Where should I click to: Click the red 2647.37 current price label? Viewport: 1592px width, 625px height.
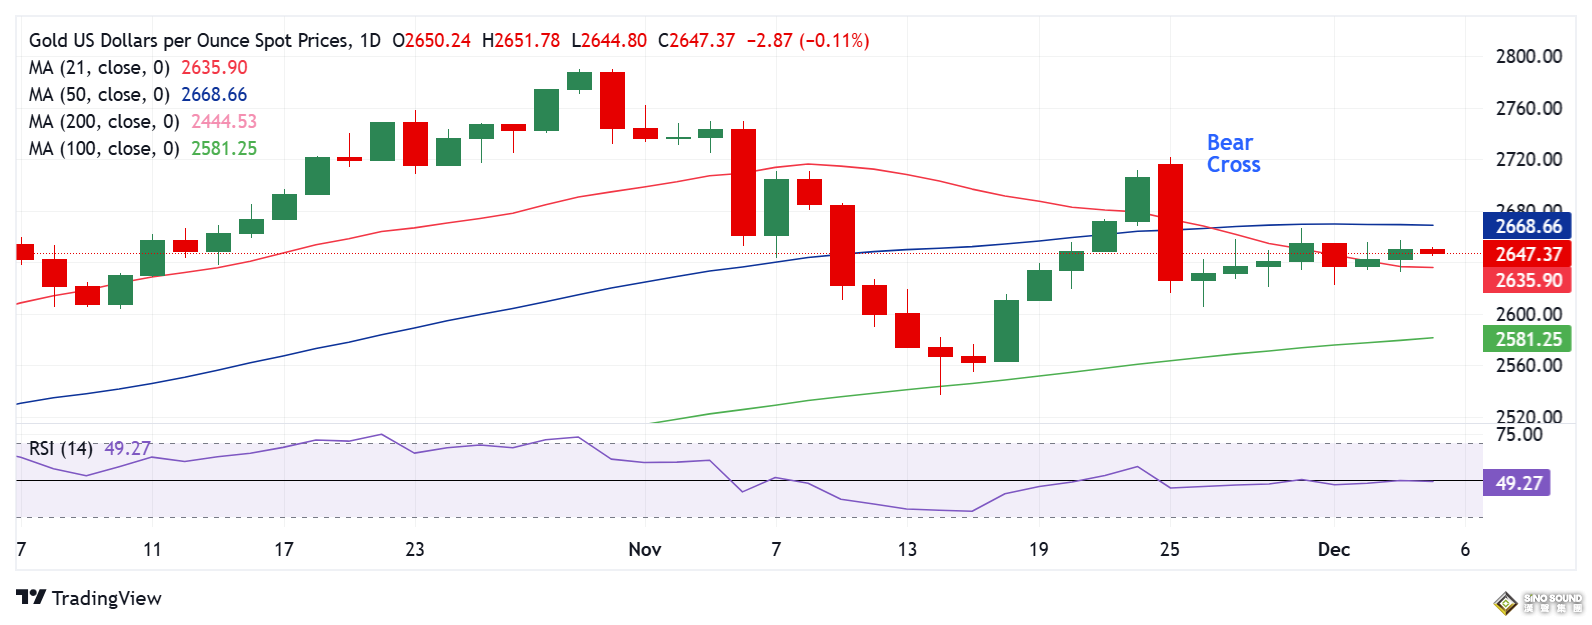pyautogui.click(x=1527, y=254)
